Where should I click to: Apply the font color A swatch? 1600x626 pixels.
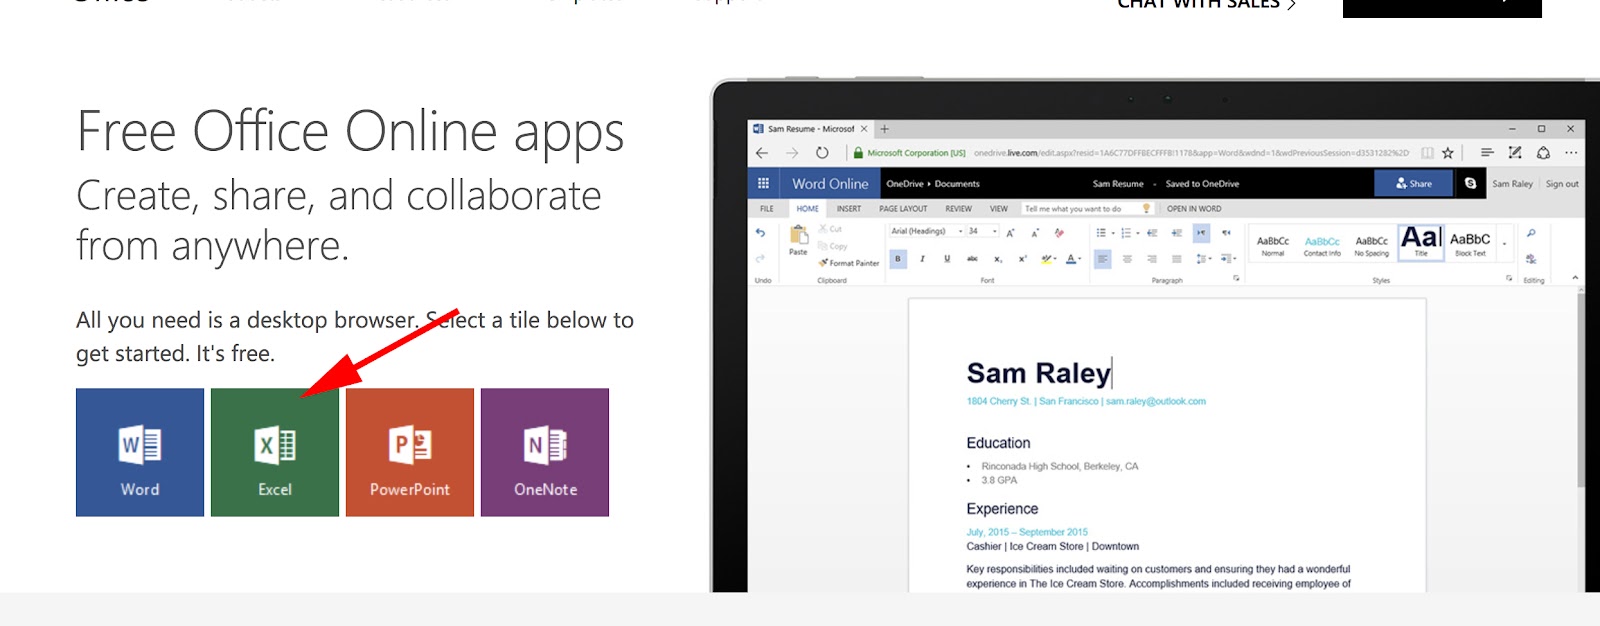point(1071,259)
